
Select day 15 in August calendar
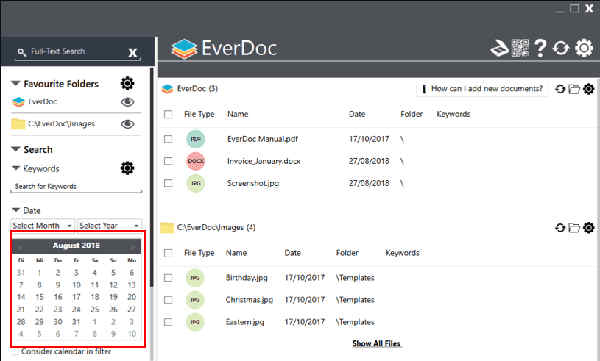(x=39, y=297)
